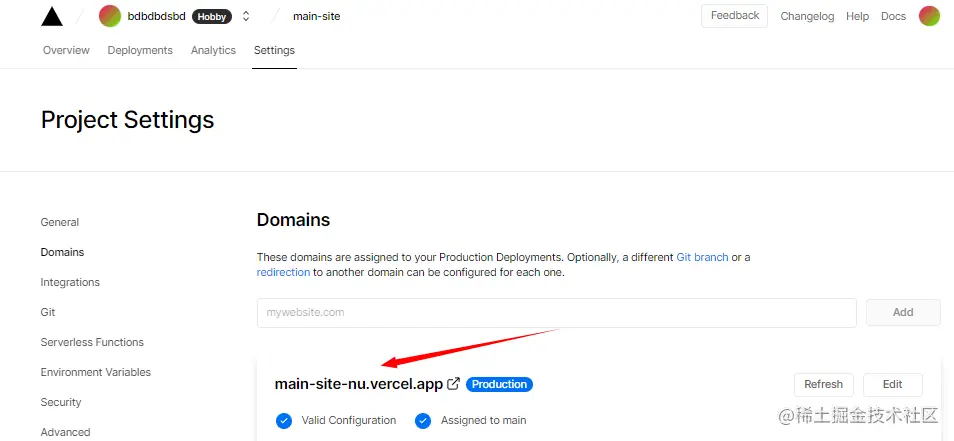
Task: Click the bdbdbdsbd team name
Action: tap(156, 16)
